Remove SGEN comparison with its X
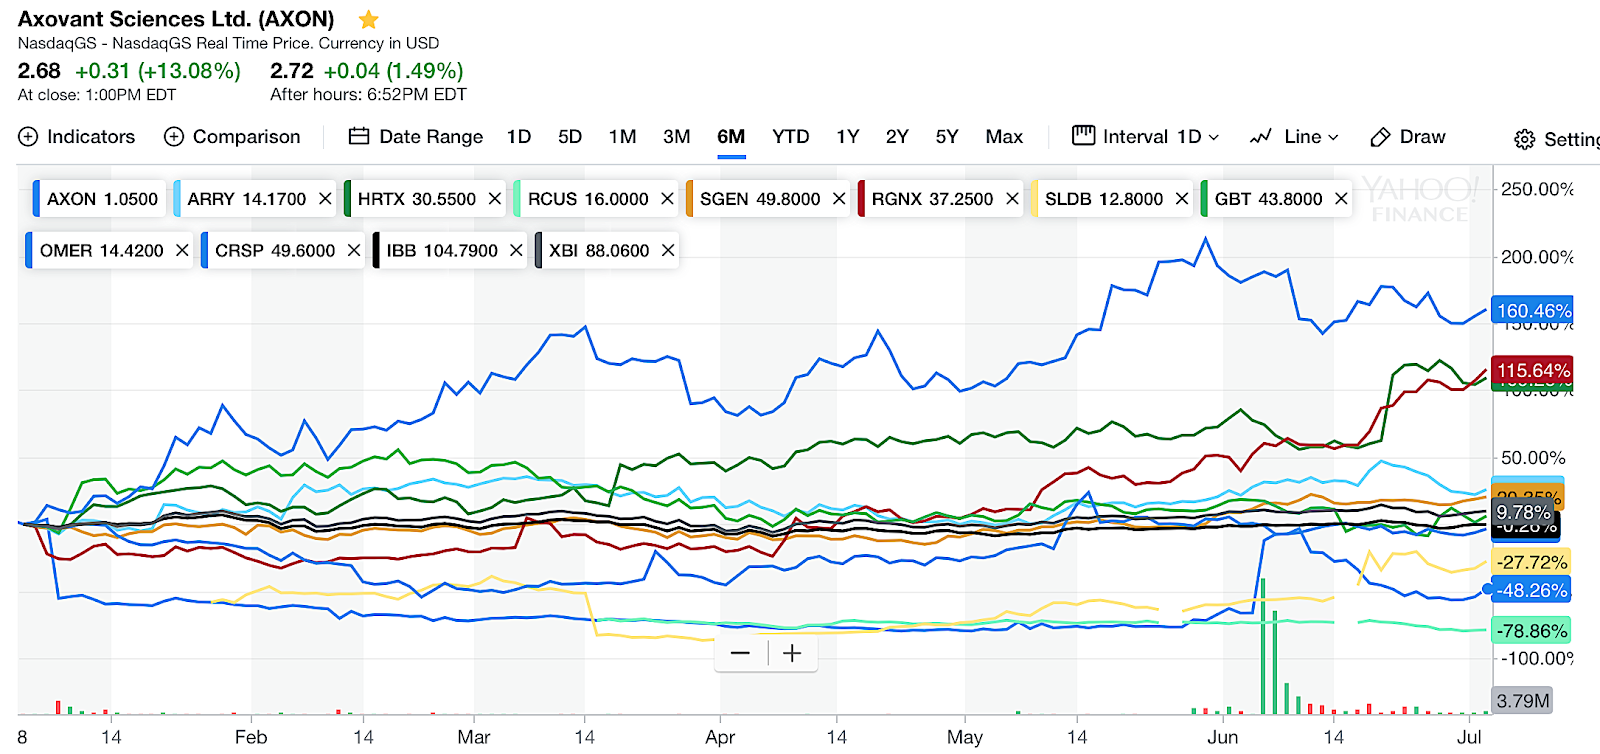Viewport: 1600px width, 754px height. [x=839, y=199]
